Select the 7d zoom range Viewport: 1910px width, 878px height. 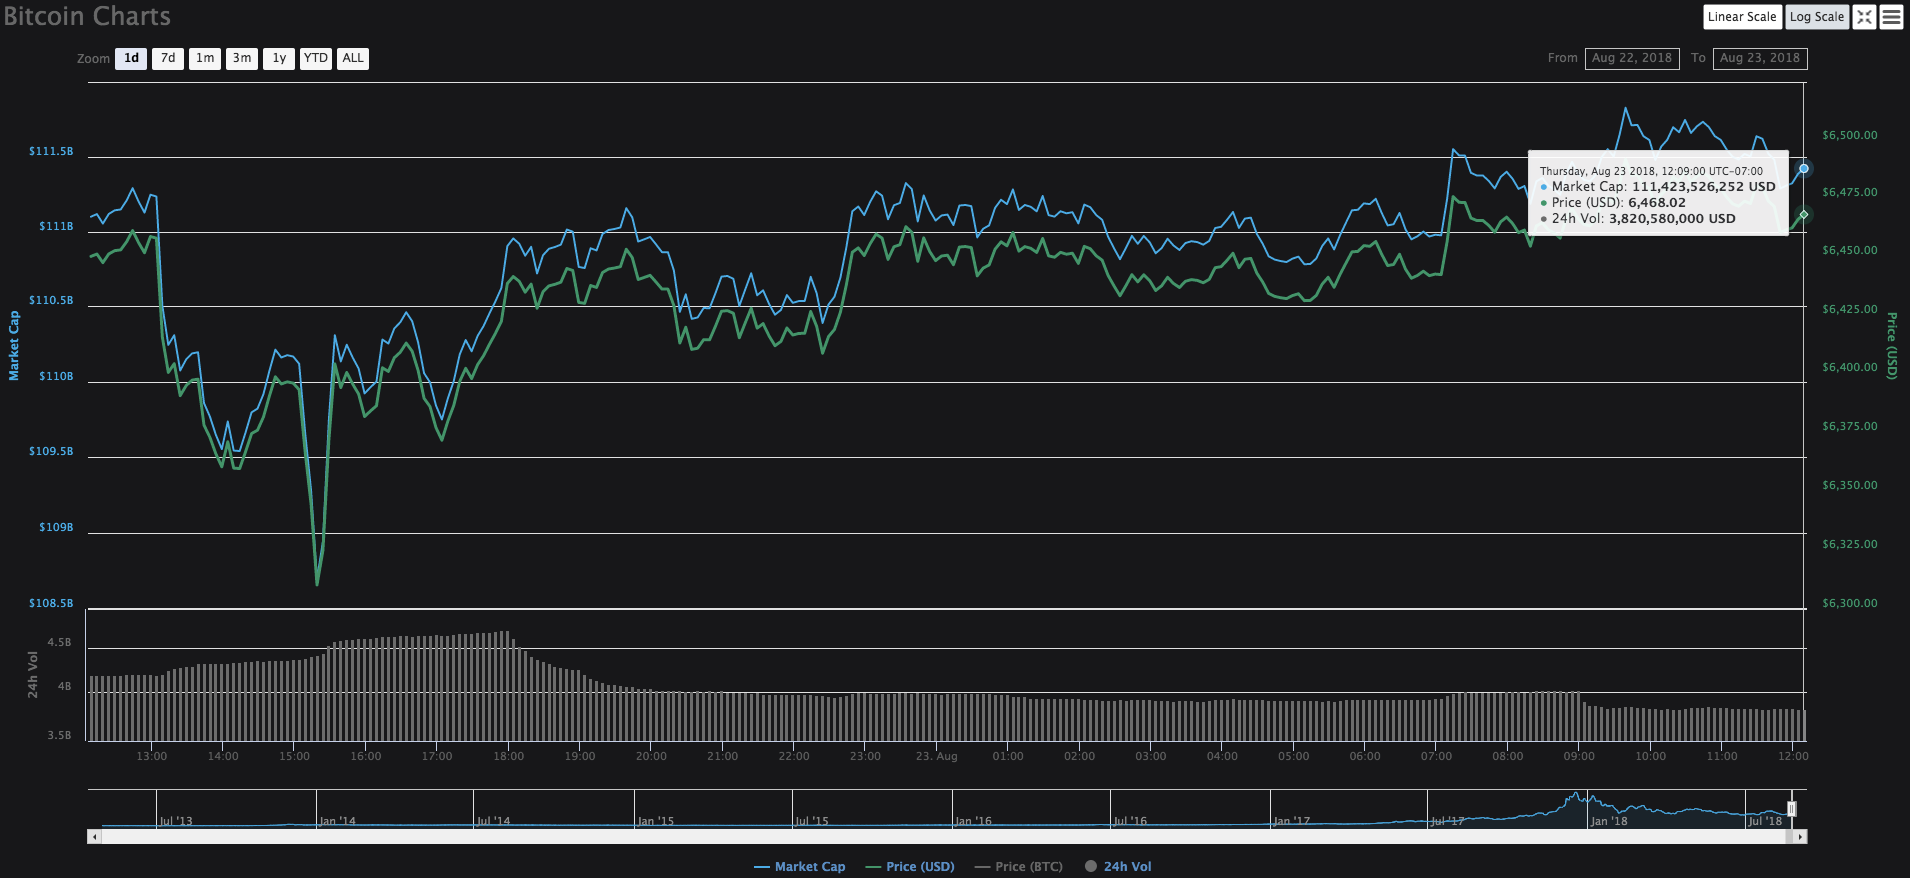point(168,59)
